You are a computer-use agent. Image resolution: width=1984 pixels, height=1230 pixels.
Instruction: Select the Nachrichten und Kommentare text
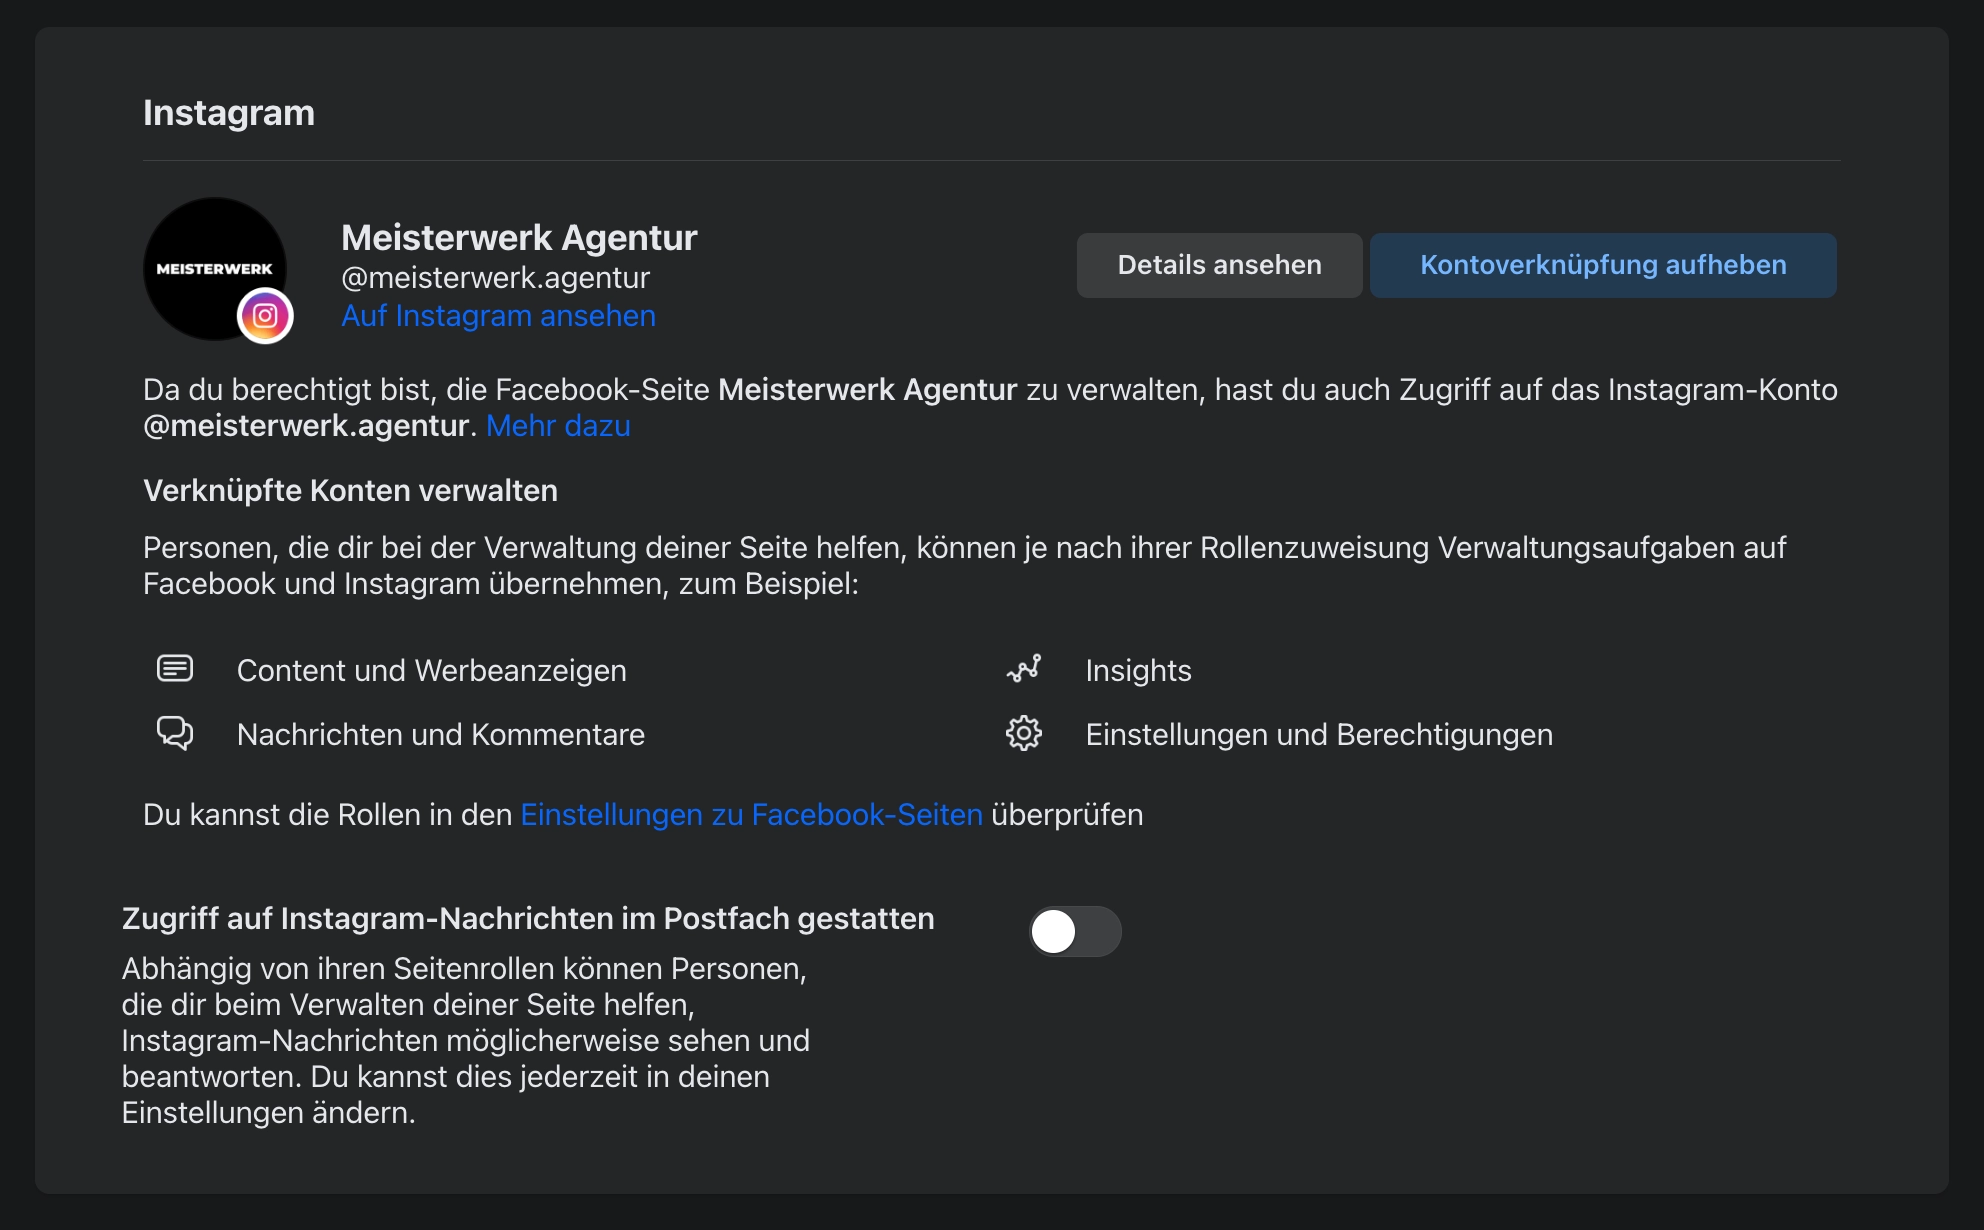[441, 735]
